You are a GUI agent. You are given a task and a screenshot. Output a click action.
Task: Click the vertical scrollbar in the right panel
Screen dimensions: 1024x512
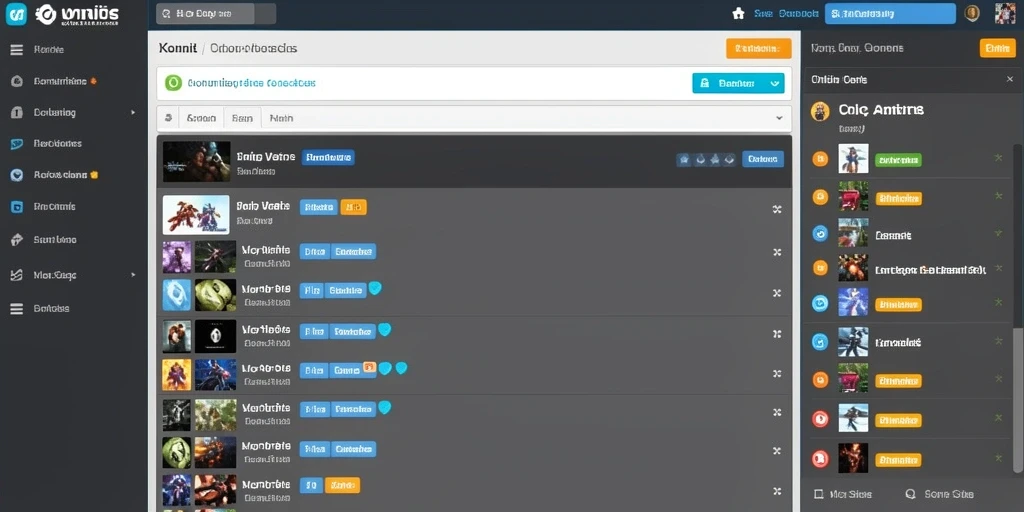pyautogui.click(x=1017, y=307)
